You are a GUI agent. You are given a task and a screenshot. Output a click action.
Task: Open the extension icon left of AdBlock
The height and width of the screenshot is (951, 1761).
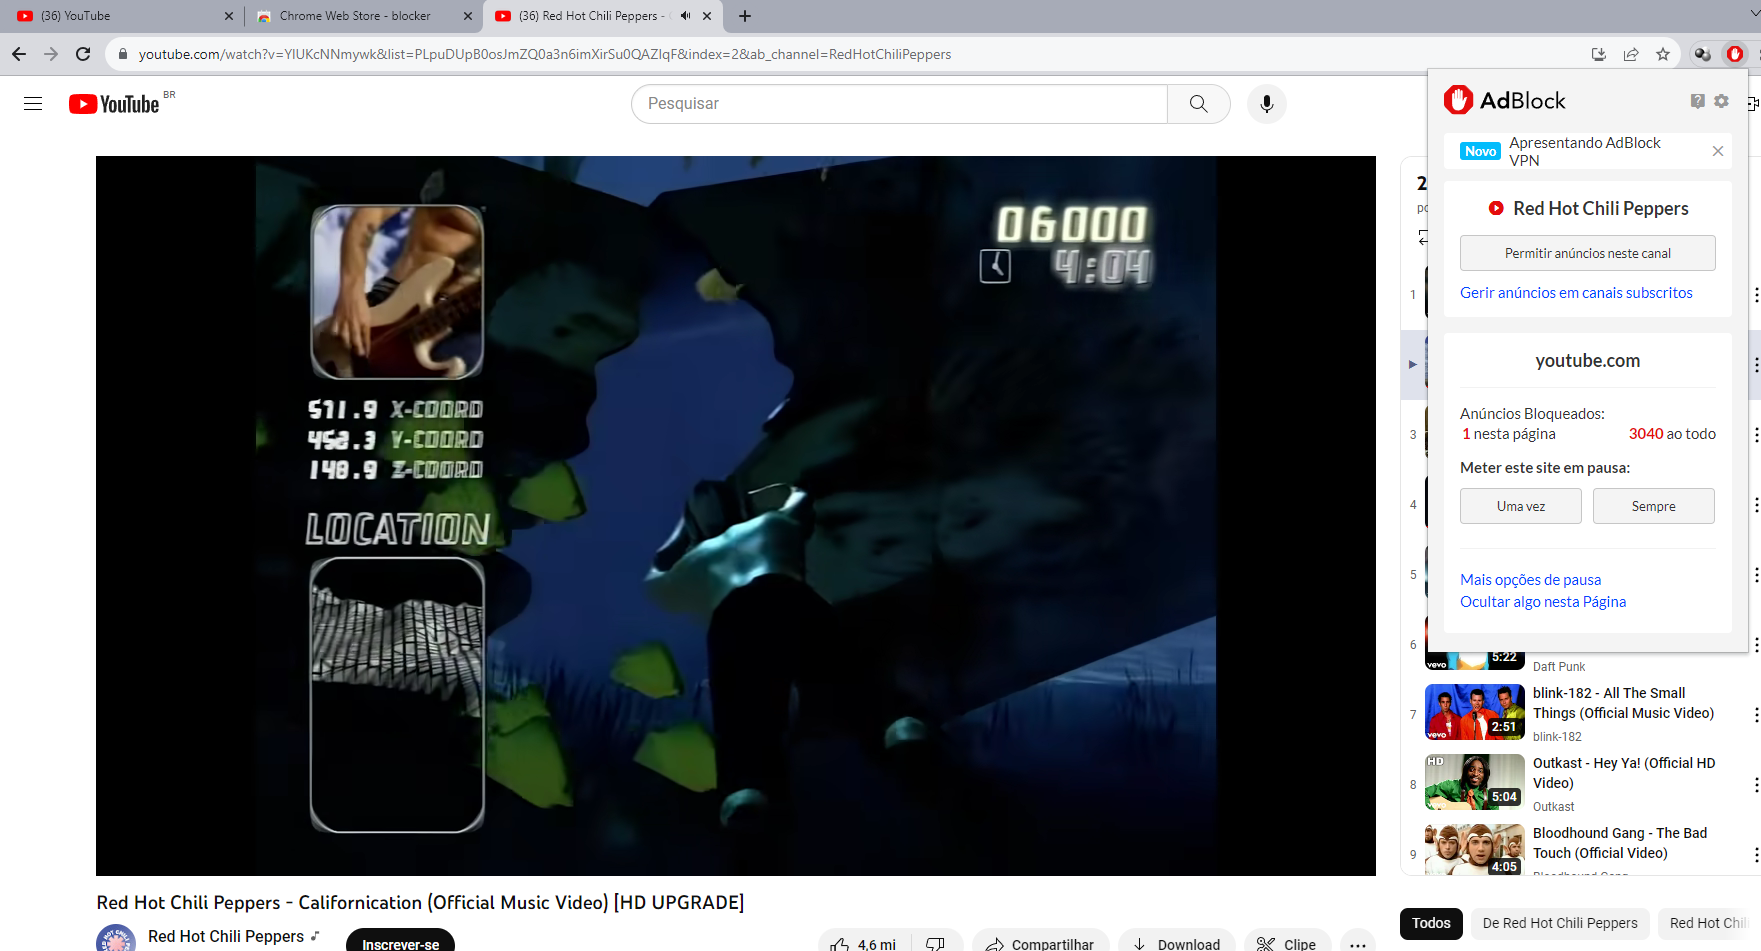point(1702,54)
